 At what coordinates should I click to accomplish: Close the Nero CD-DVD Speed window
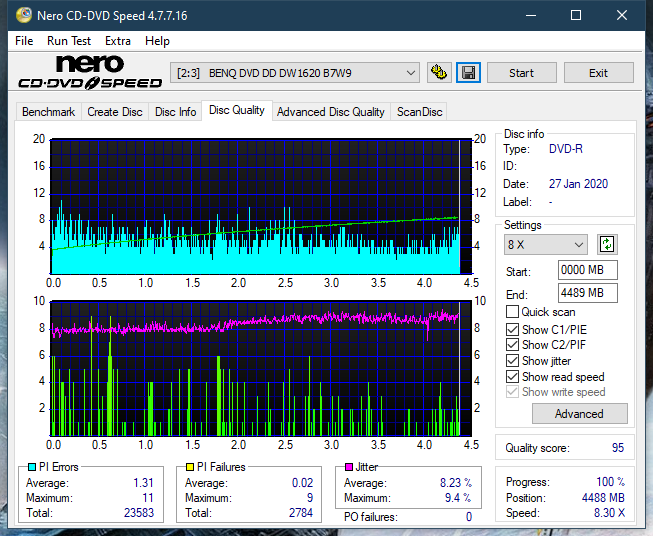pos(622,15)
